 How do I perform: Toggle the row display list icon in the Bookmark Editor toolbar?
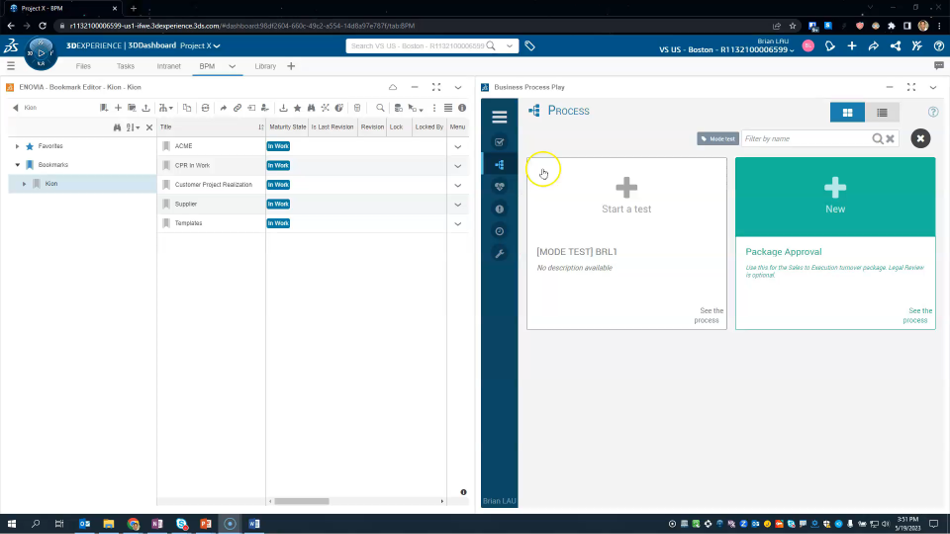[448, 108]
